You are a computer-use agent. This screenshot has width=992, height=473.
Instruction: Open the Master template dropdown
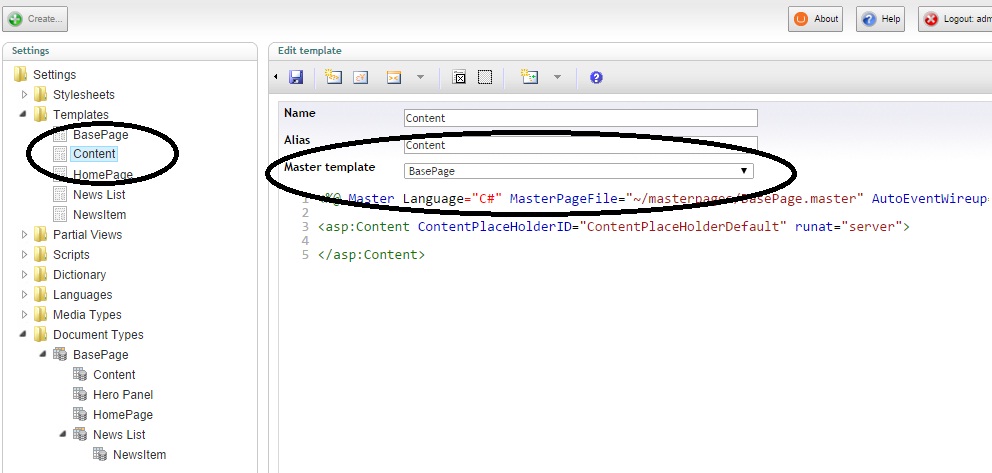pos(579,171)
